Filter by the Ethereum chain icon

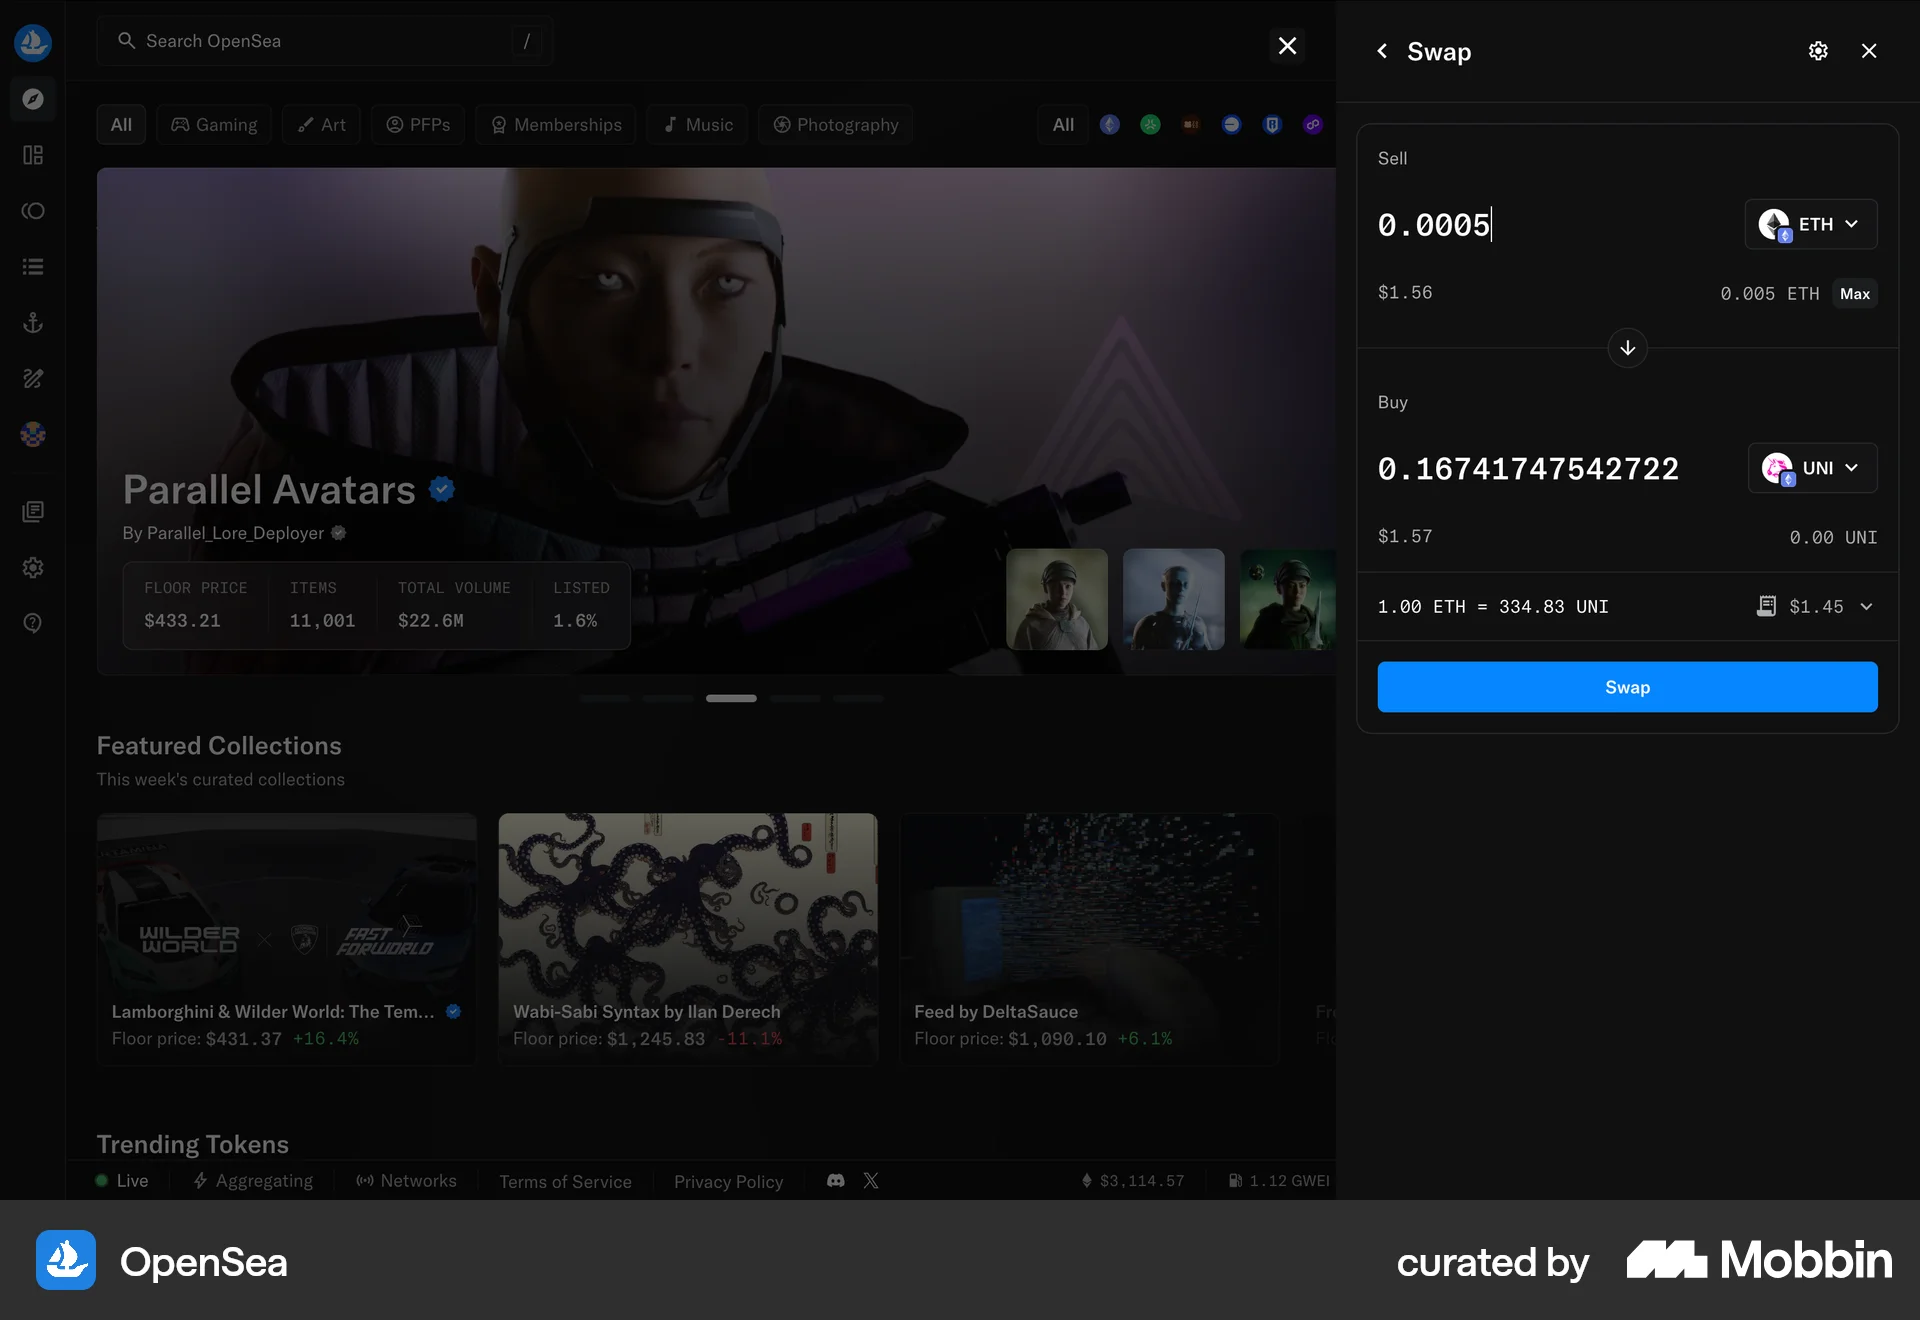(1110, 125)
